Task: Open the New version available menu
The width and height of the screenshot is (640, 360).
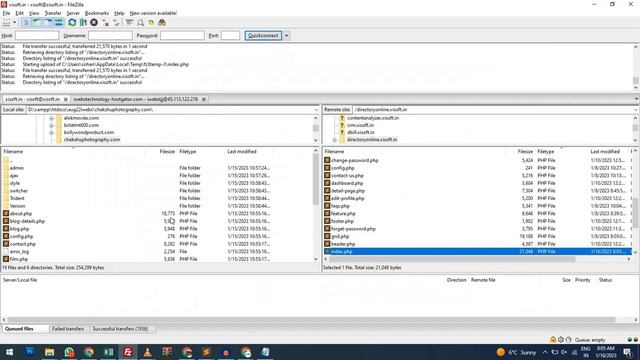Action: [153, 13]
